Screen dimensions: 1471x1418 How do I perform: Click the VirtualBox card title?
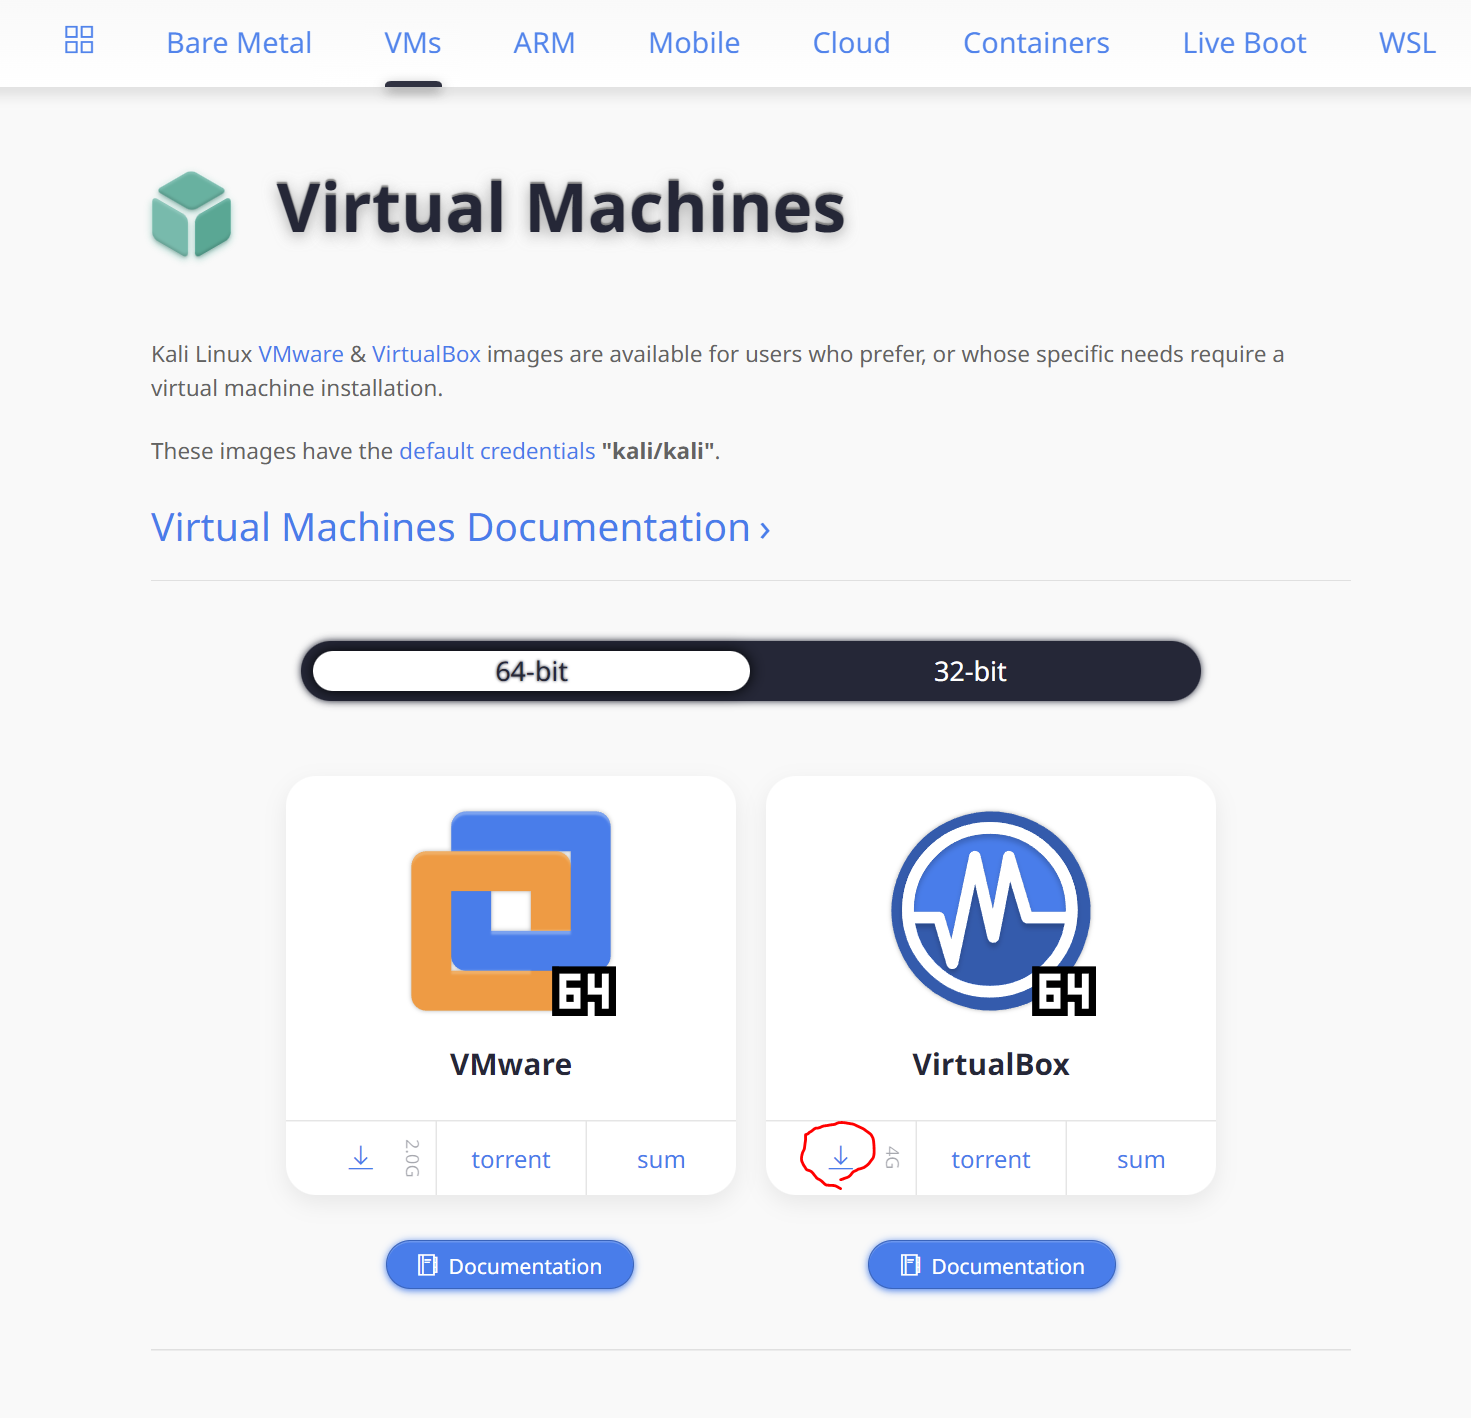pos(991,1064)
